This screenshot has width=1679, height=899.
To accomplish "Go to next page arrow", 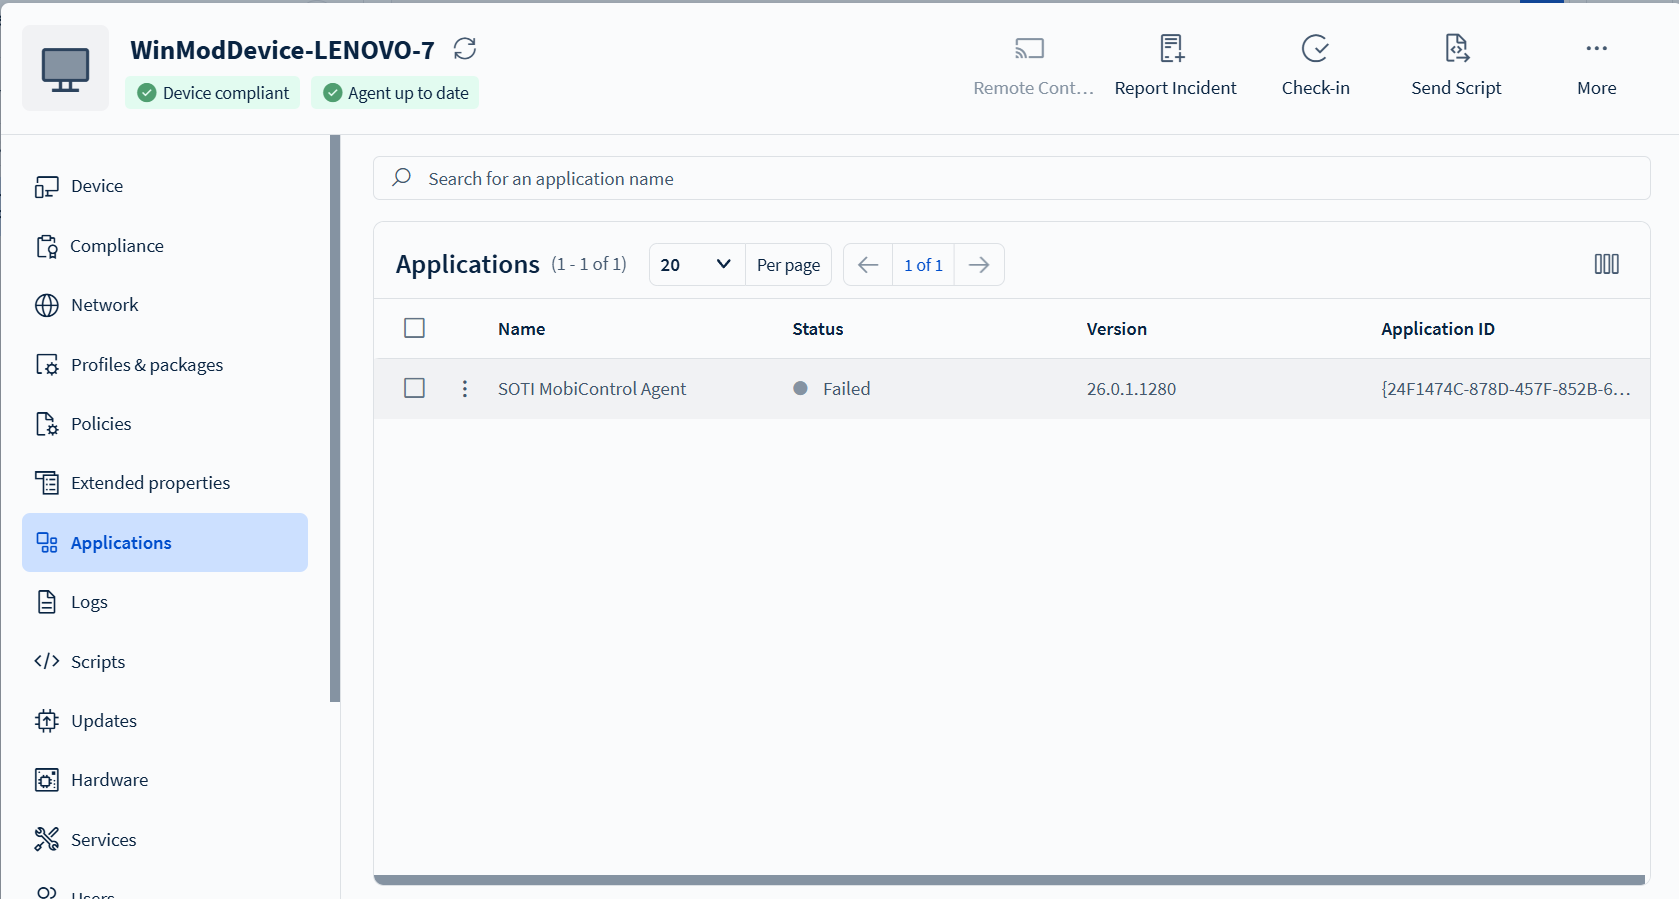I will click(979, 265).
